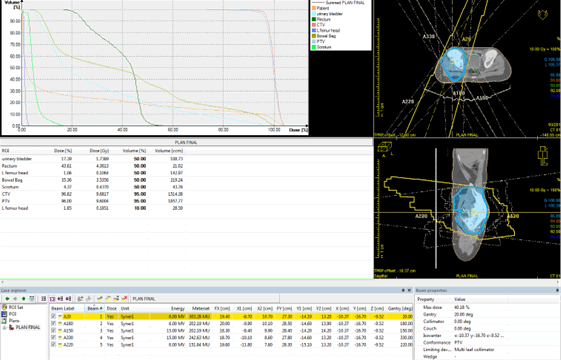Click the blue grid toolbar icon
561x360 pixels.
pos(31,298)
